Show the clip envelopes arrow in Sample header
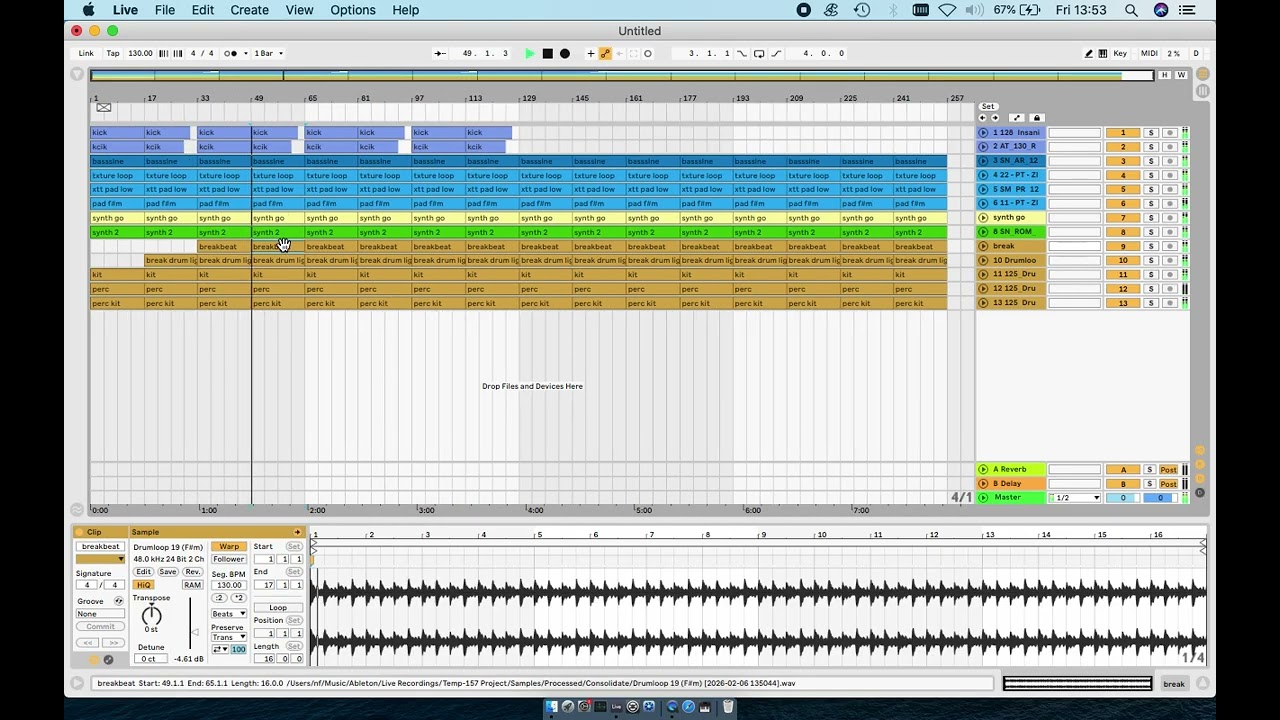1280x720 pixels. coord(297,532)
